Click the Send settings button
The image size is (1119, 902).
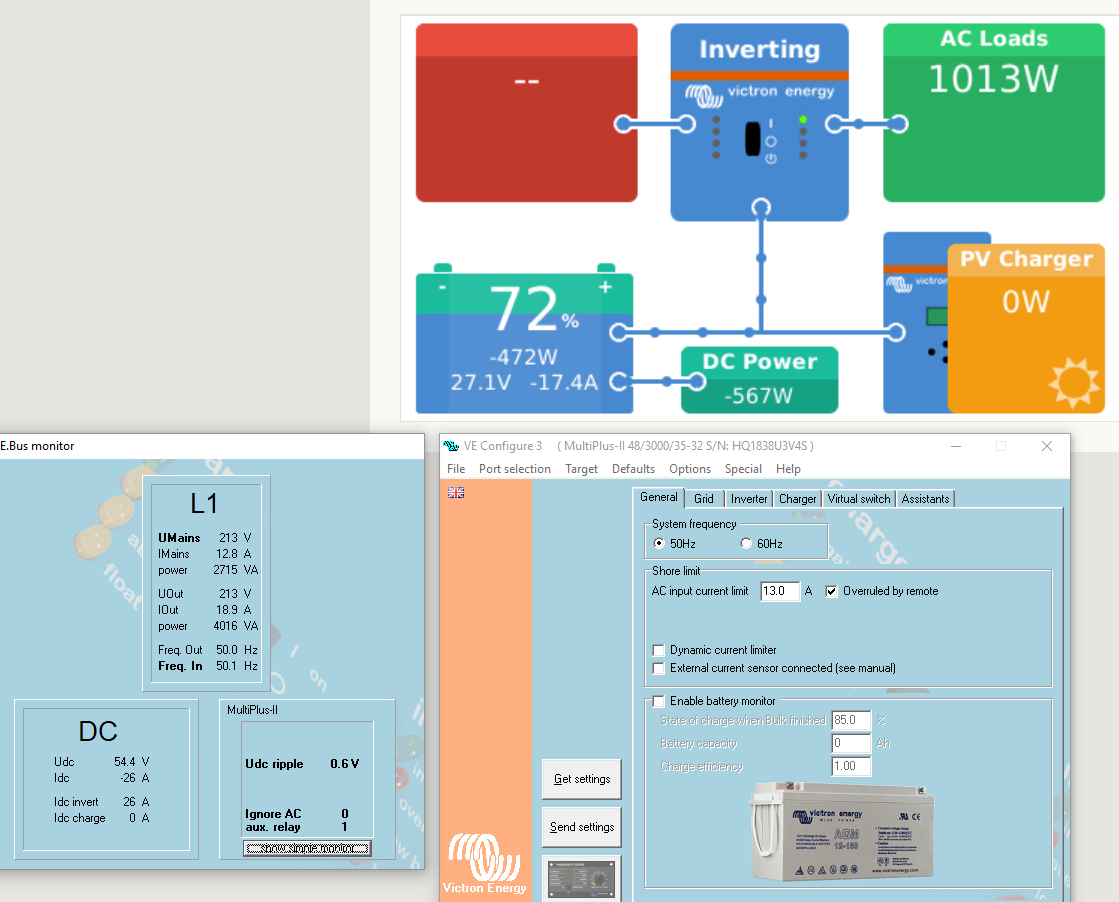coord(582,826)
